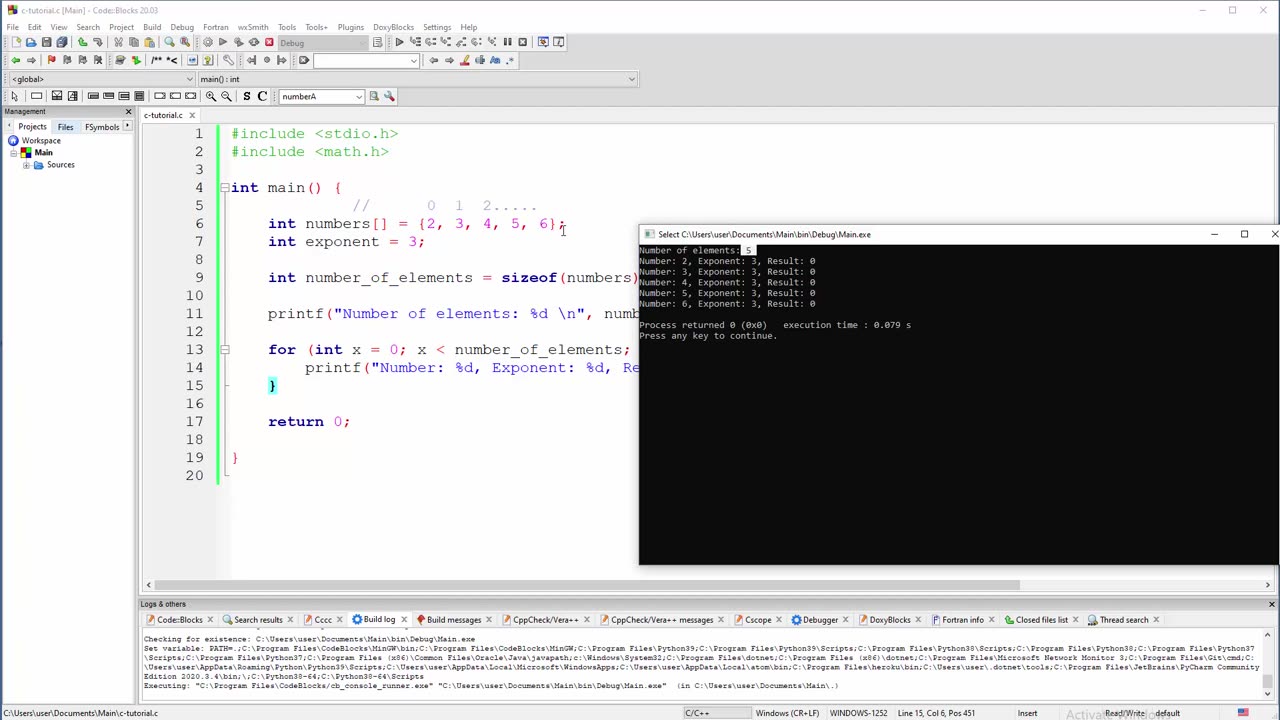The image size is (1280, 720).
Task: Click the search icon beside numberA
Action: coord(374,96)
